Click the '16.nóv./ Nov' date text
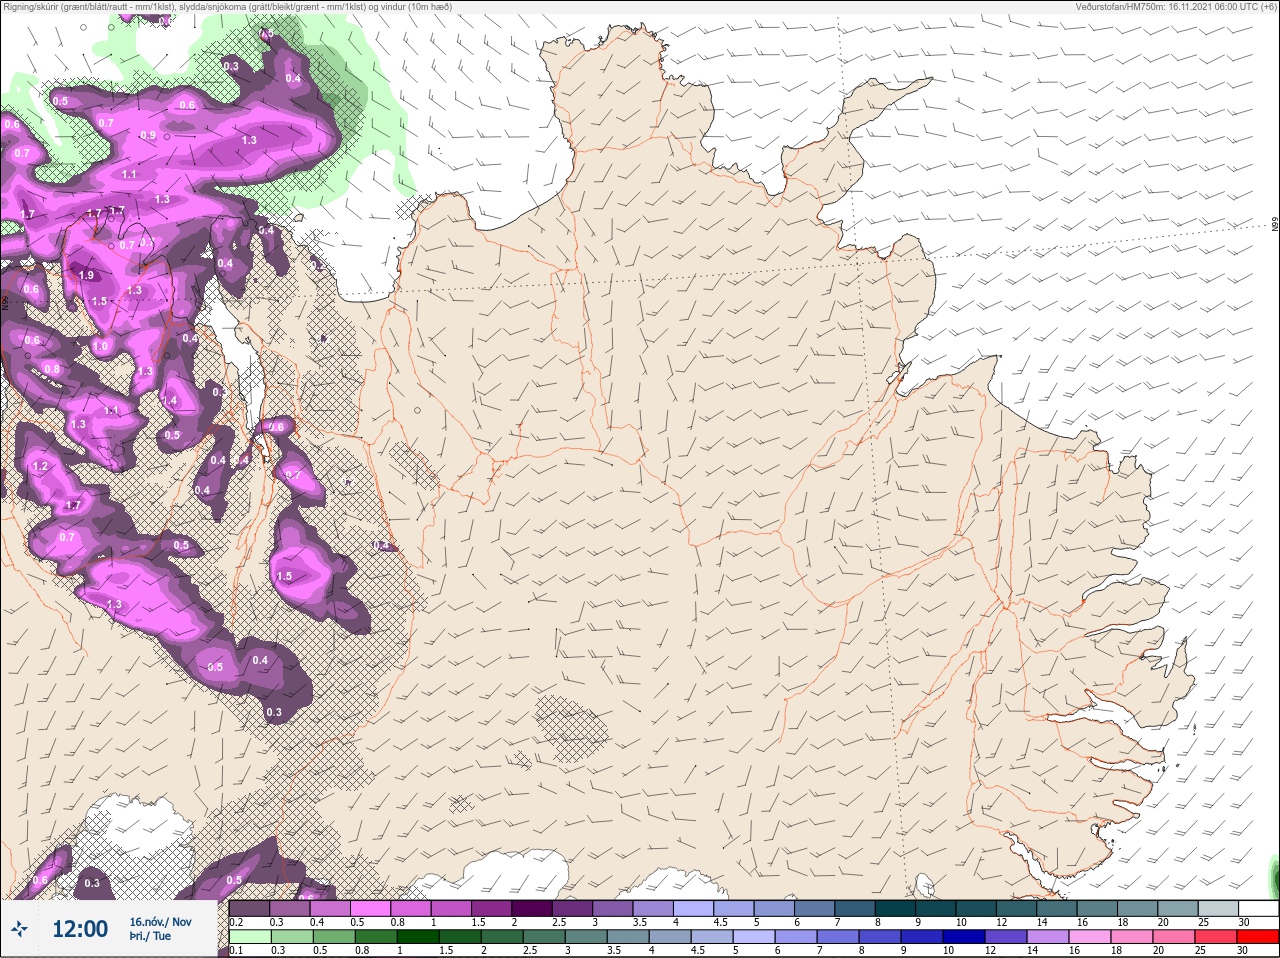The image size is (1280, 958). [x=160, y=922]
